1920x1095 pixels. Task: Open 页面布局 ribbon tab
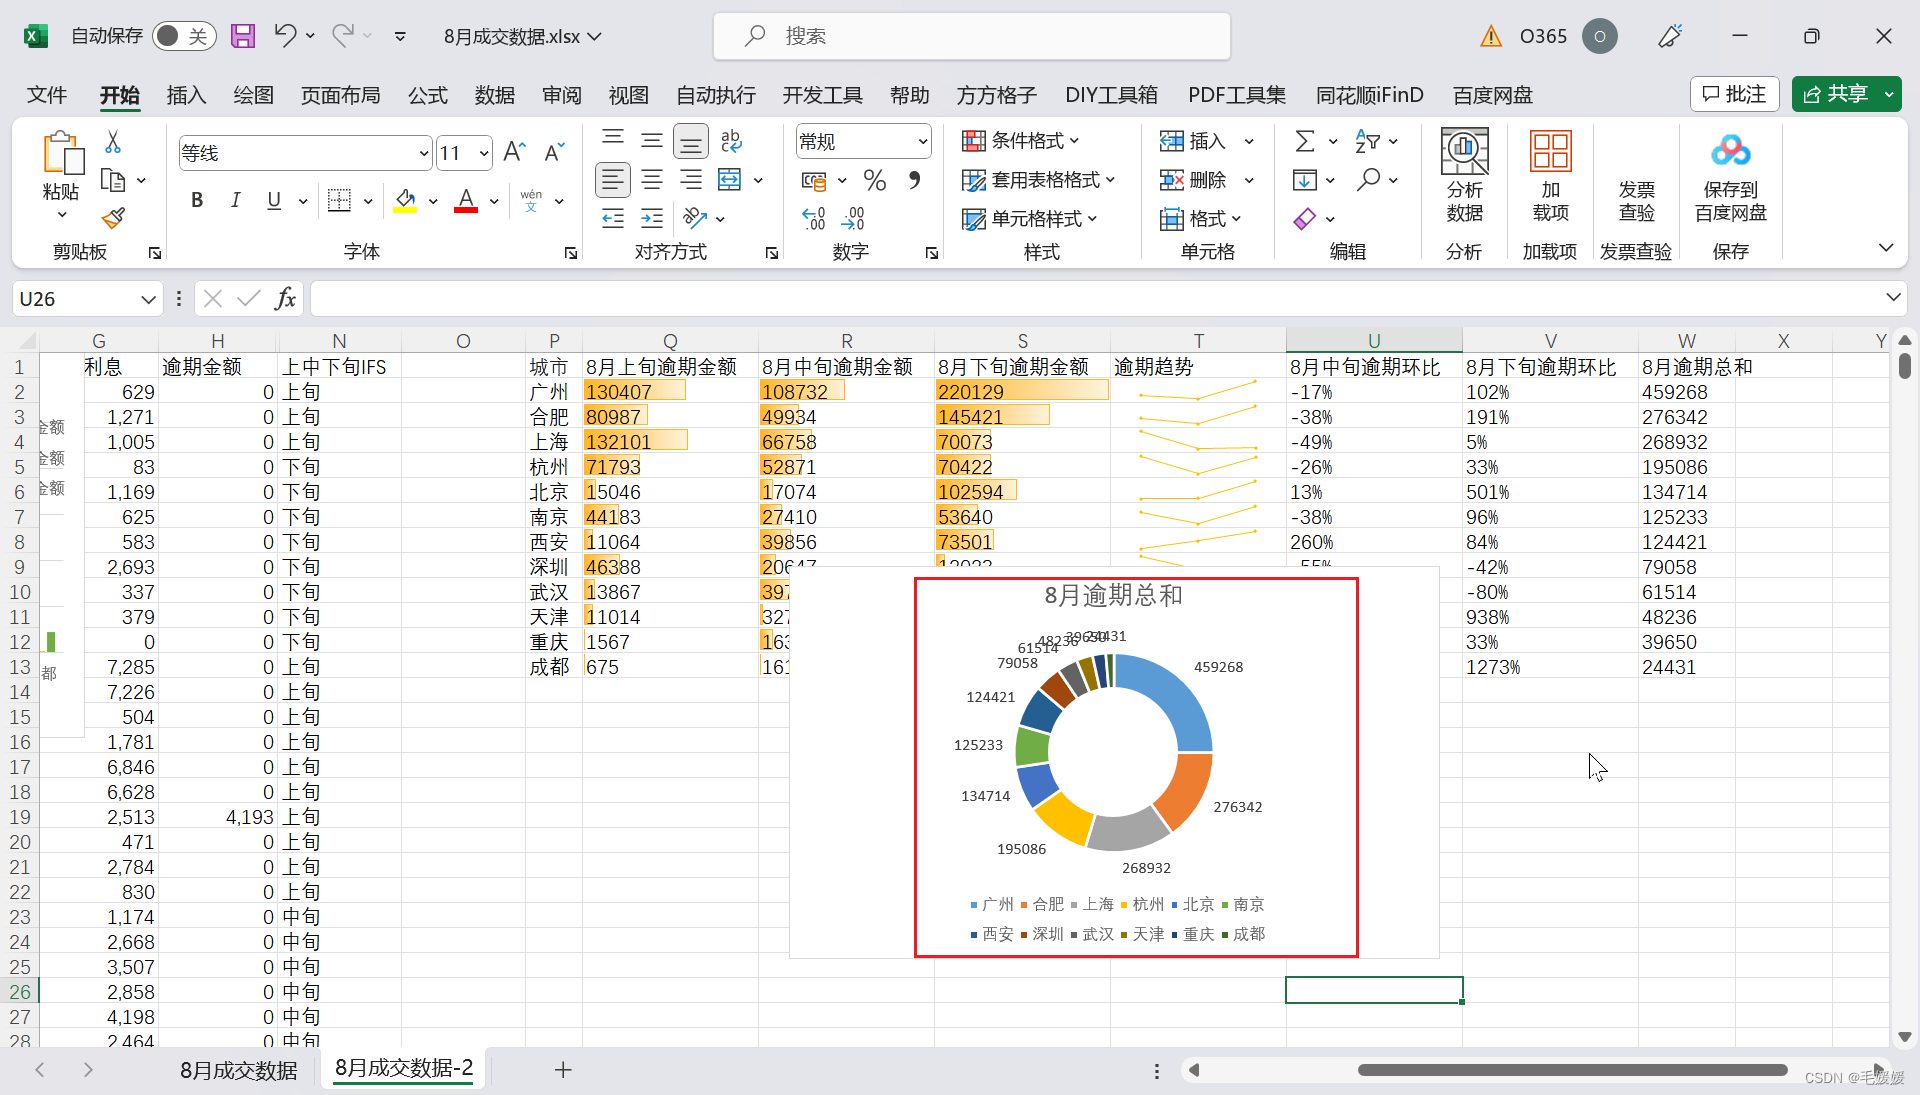[x=340, y=95]
